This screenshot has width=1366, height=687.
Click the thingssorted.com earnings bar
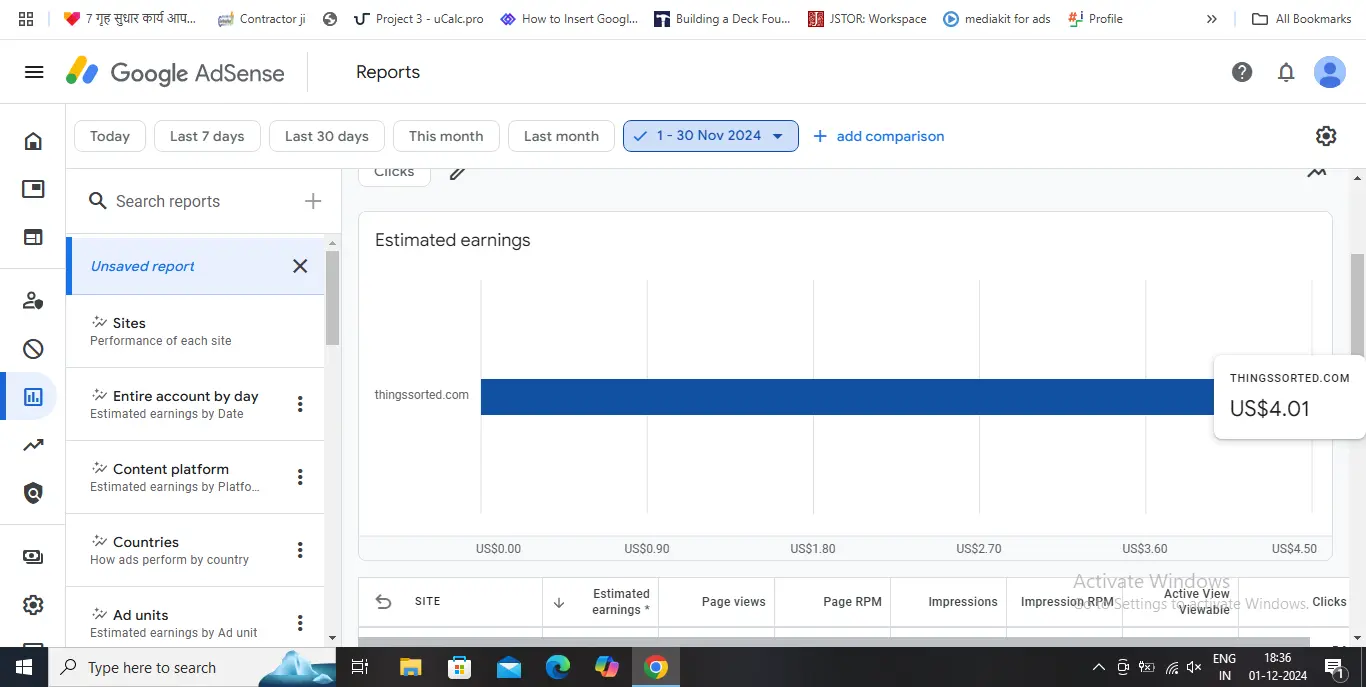[x=846, y=396]
